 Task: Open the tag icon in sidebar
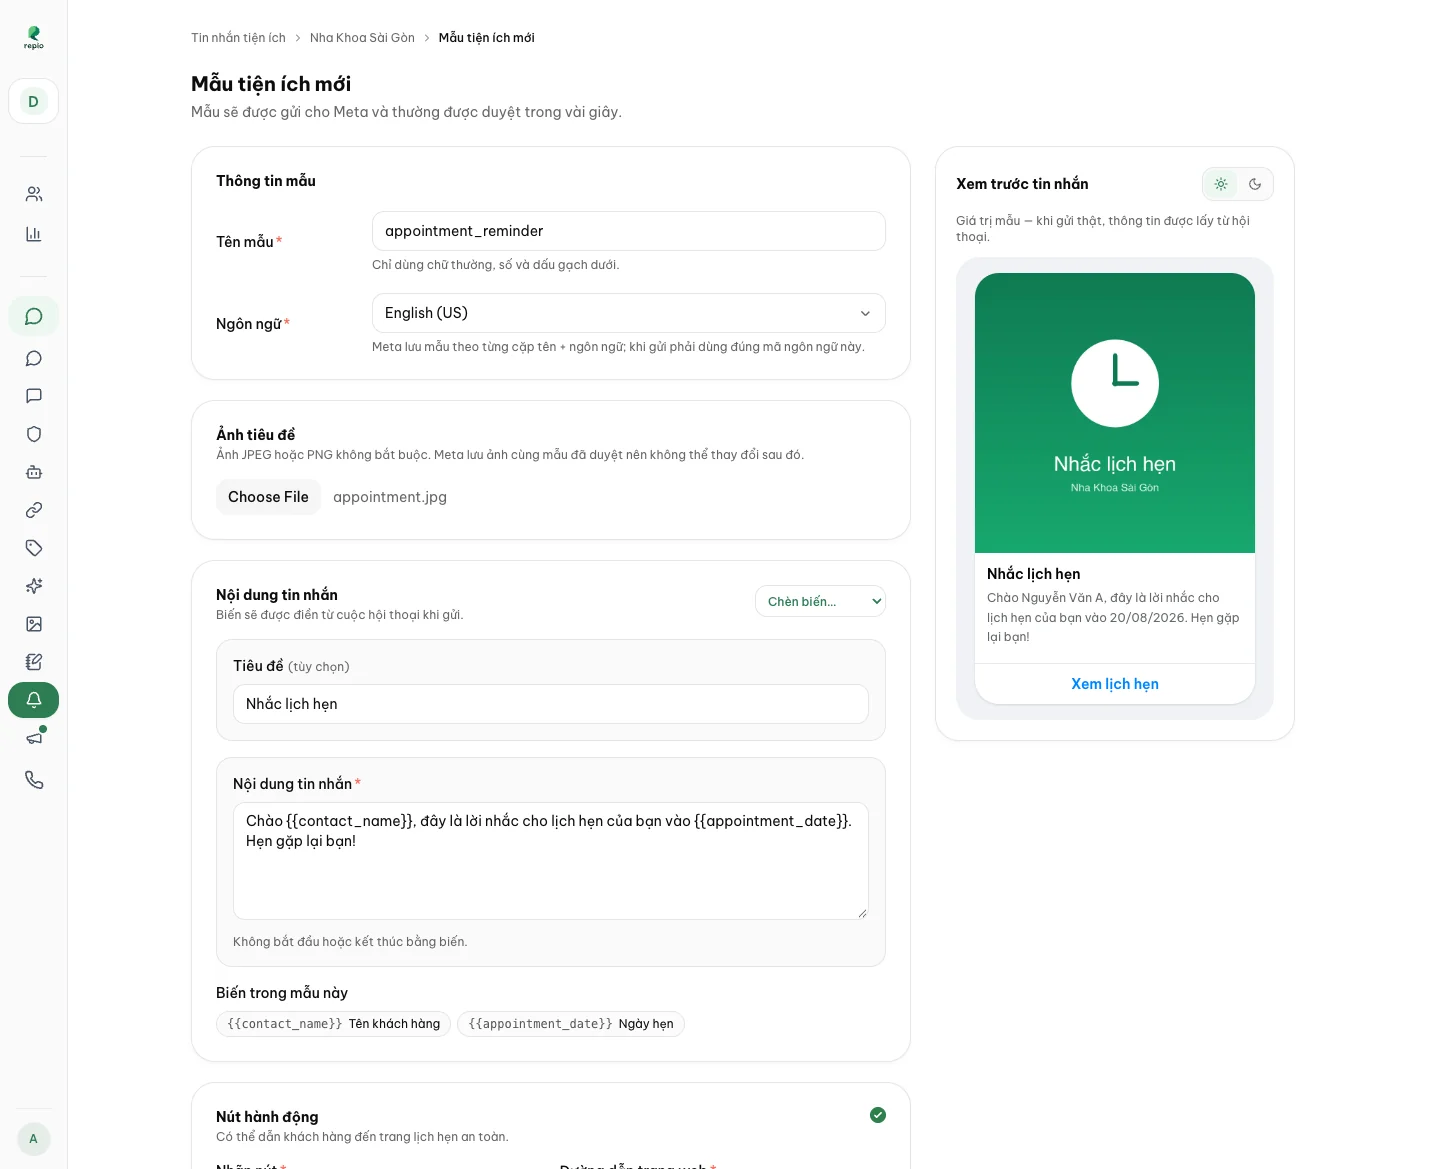(34, 548)
